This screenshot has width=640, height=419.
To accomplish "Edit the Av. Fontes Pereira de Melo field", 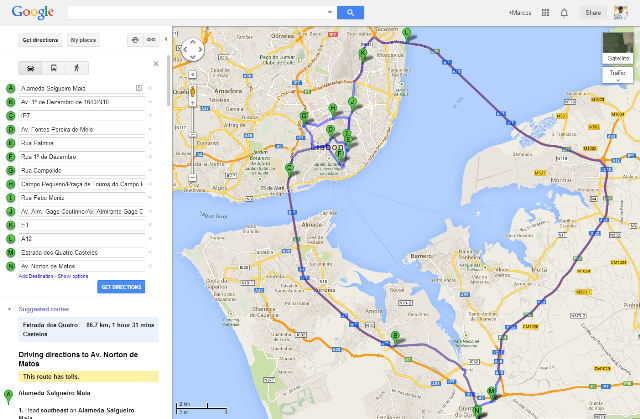I will (82, 129).
